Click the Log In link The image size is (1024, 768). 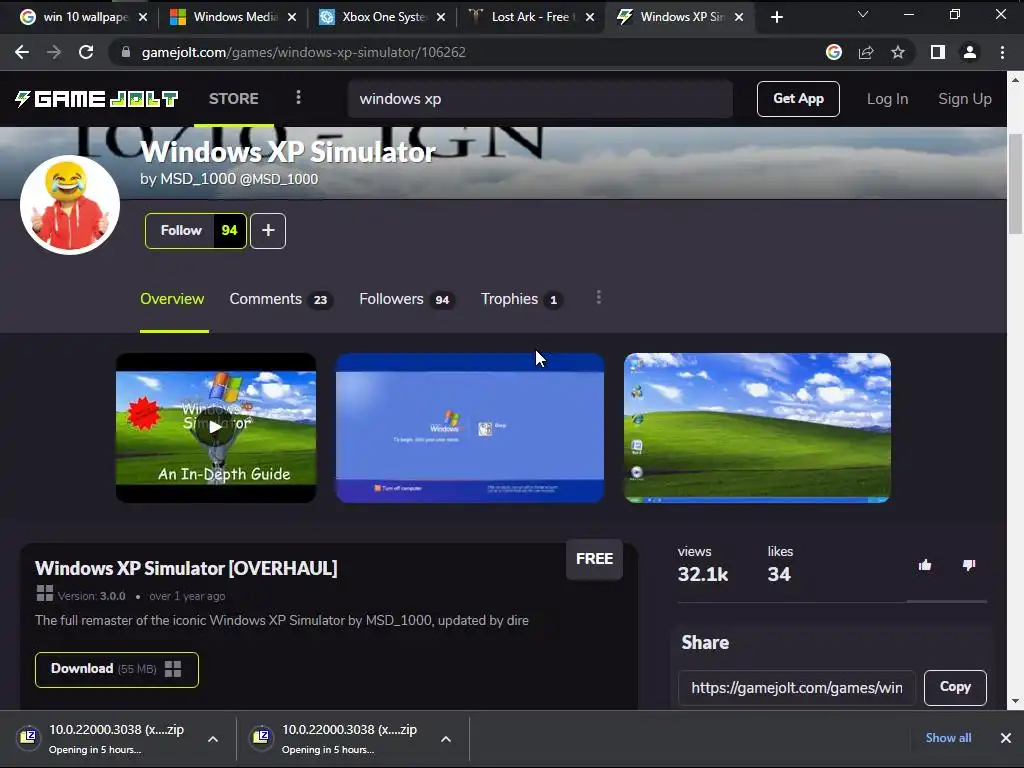click(888, 99)
